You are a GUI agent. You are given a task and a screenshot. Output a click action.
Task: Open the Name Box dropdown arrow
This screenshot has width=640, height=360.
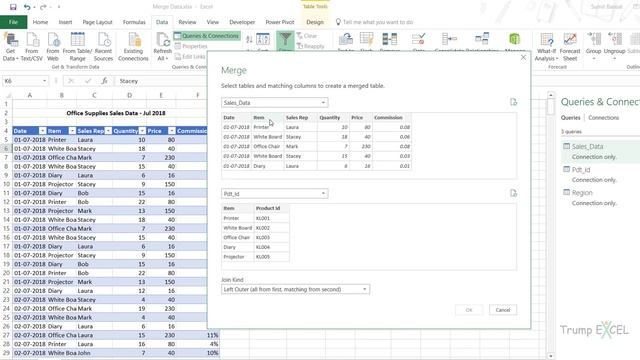(44, 81)
